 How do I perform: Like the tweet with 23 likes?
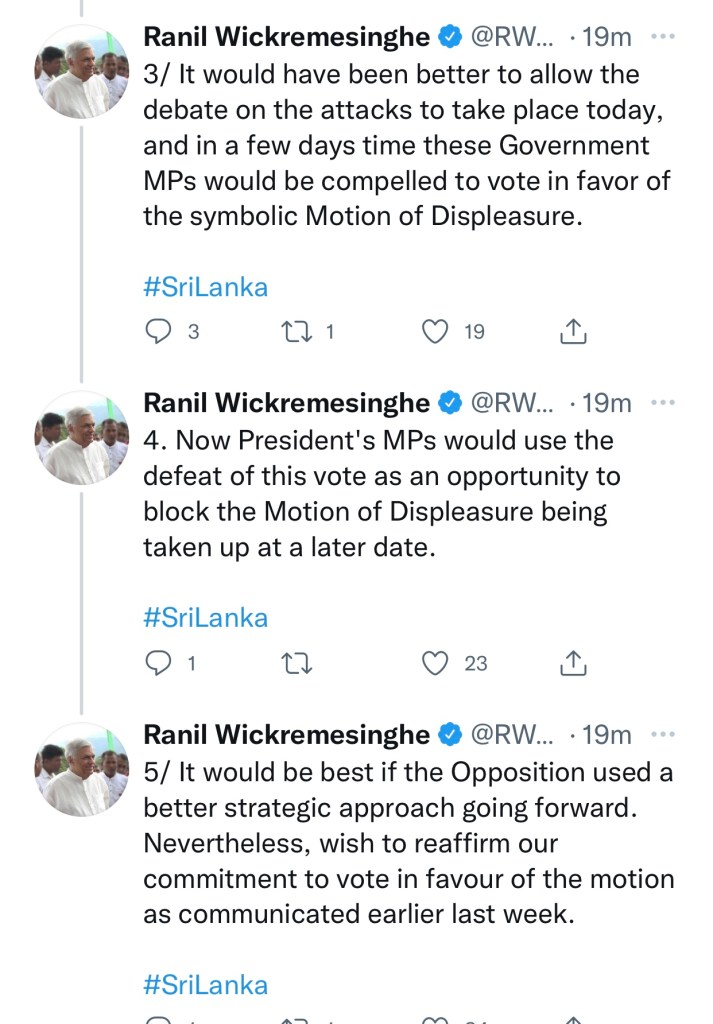tap(436, 662)
